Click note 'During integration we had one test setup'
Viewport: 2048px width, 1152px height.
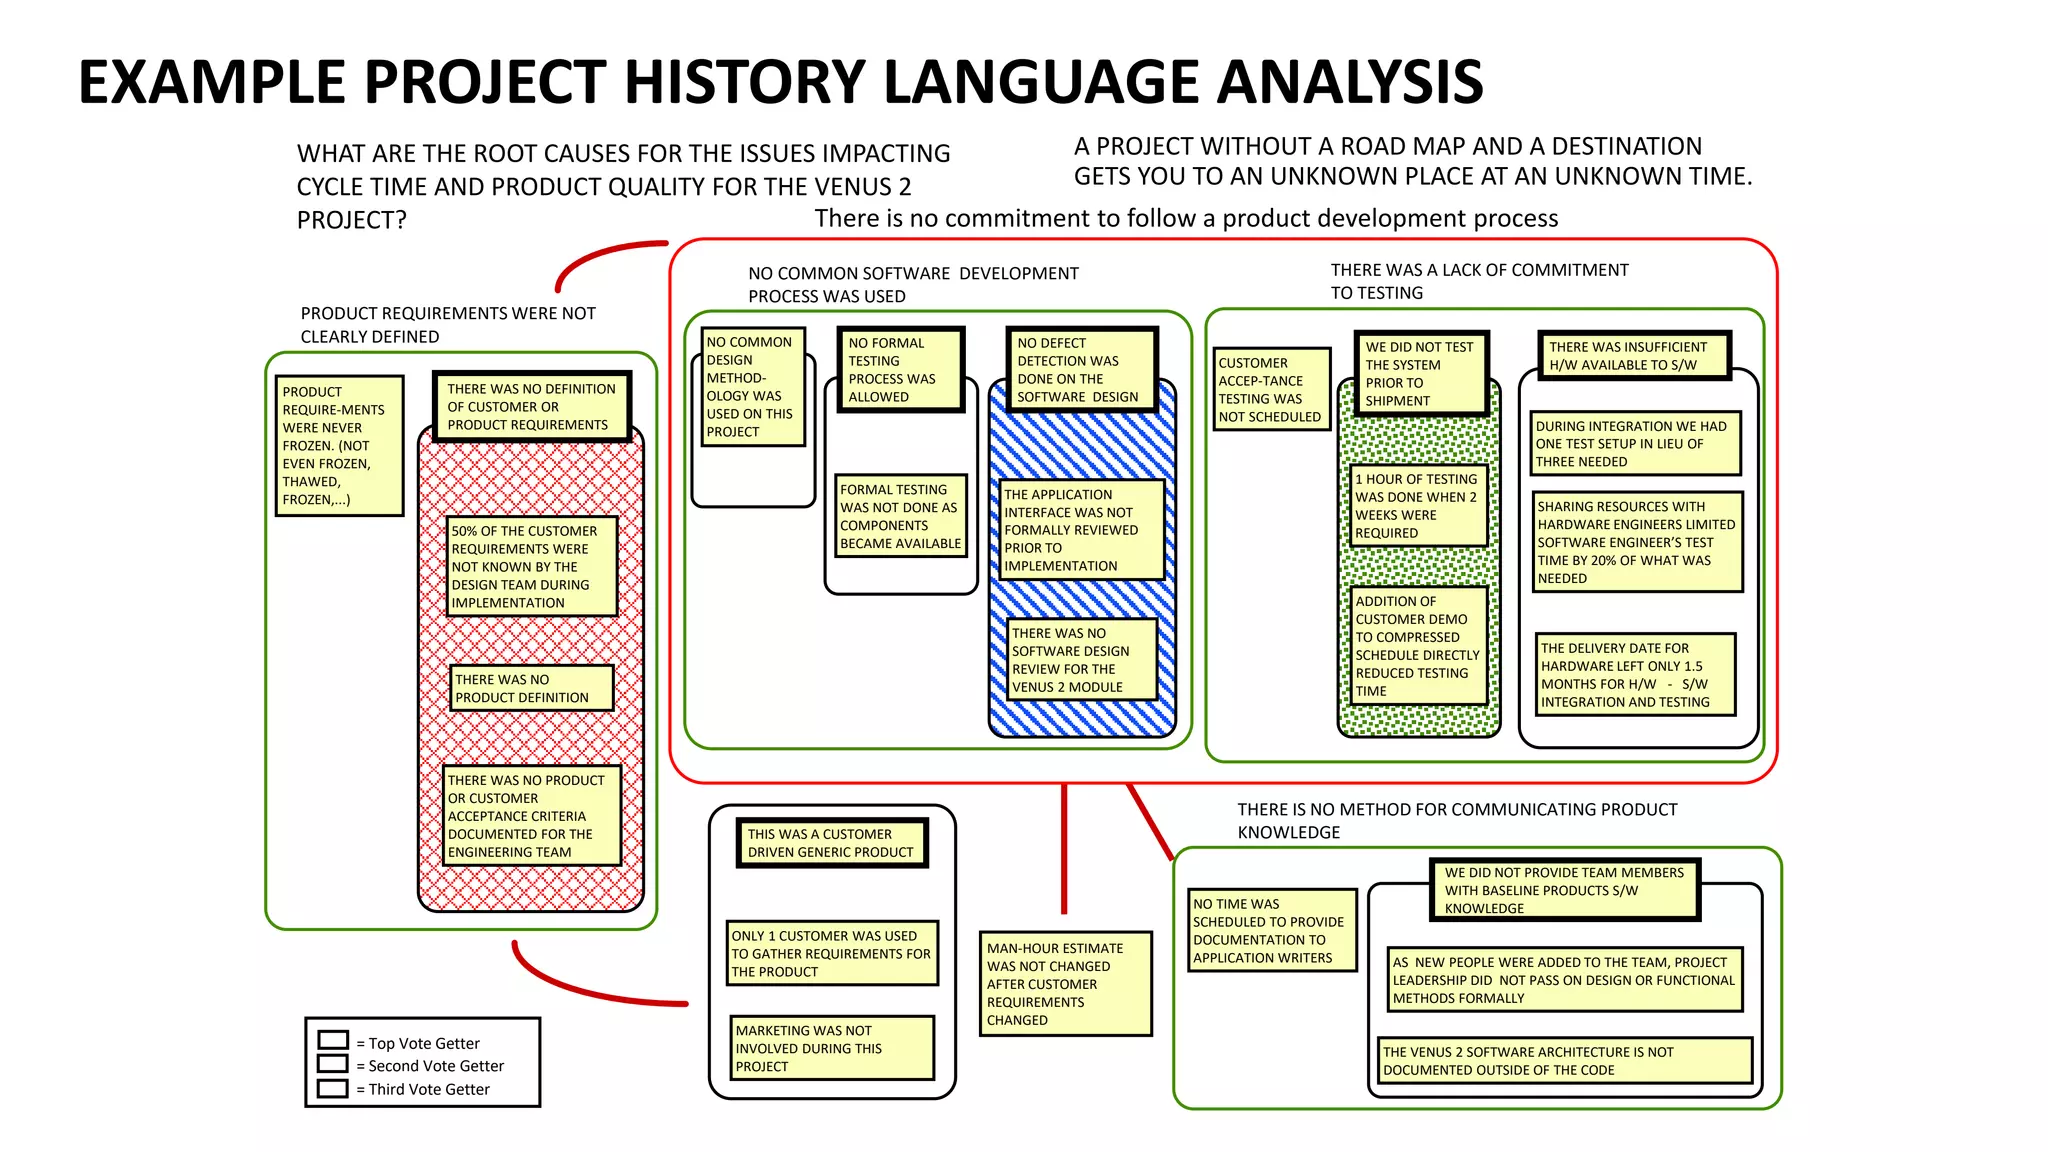[x=1636, y=443]
